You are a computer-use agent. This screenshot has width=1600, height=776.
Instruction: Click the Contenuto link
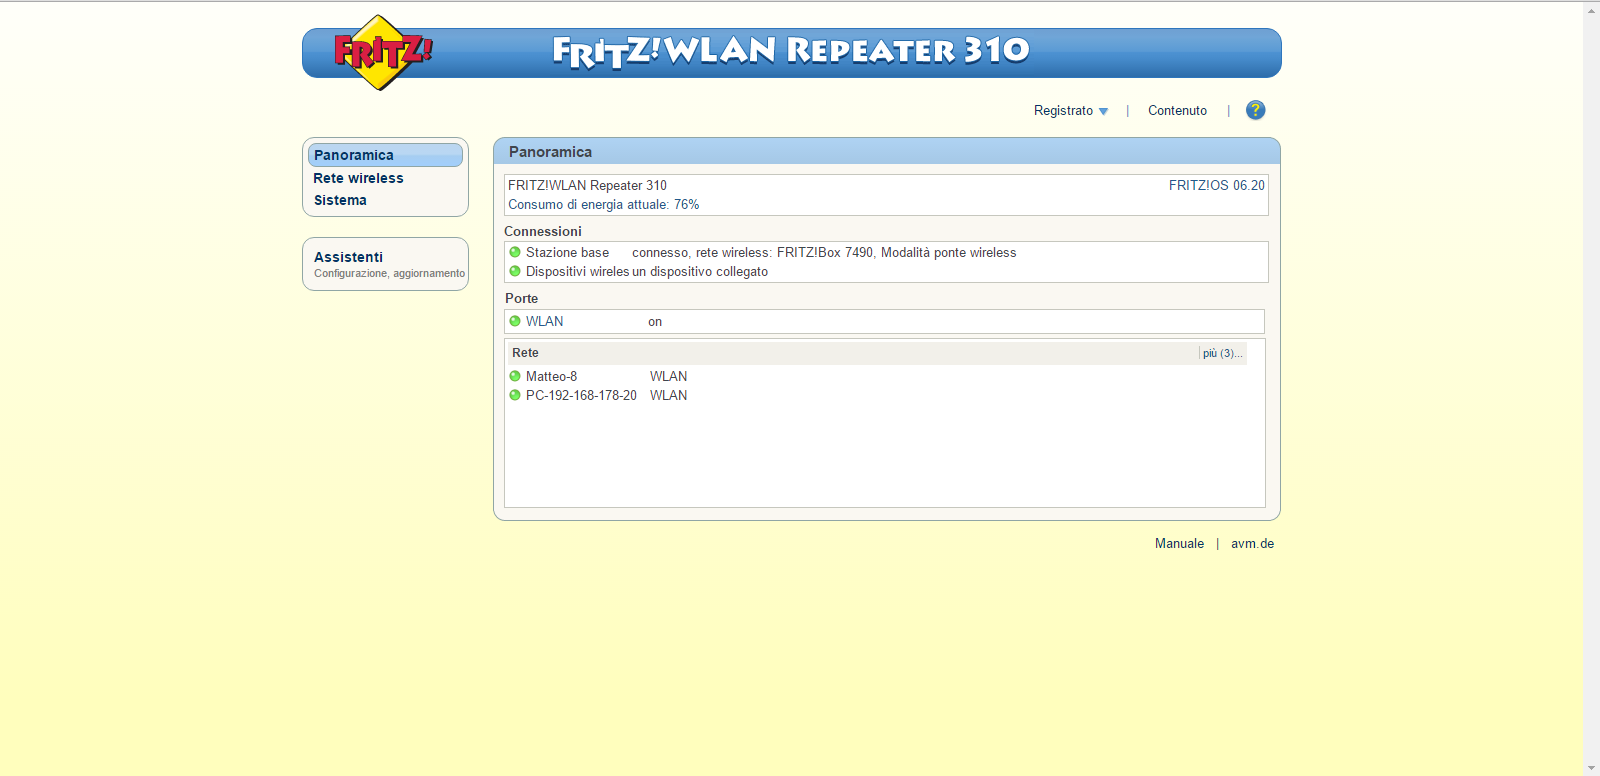pyautogui.click(x=1177, y=111)
